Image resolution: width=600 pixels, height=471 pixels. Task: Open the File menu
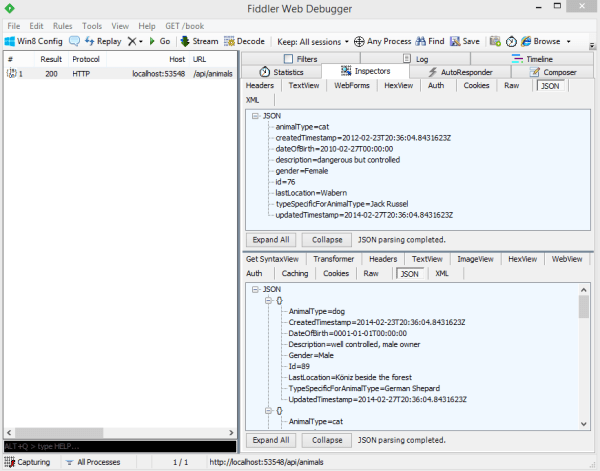[x=14, y=26]
